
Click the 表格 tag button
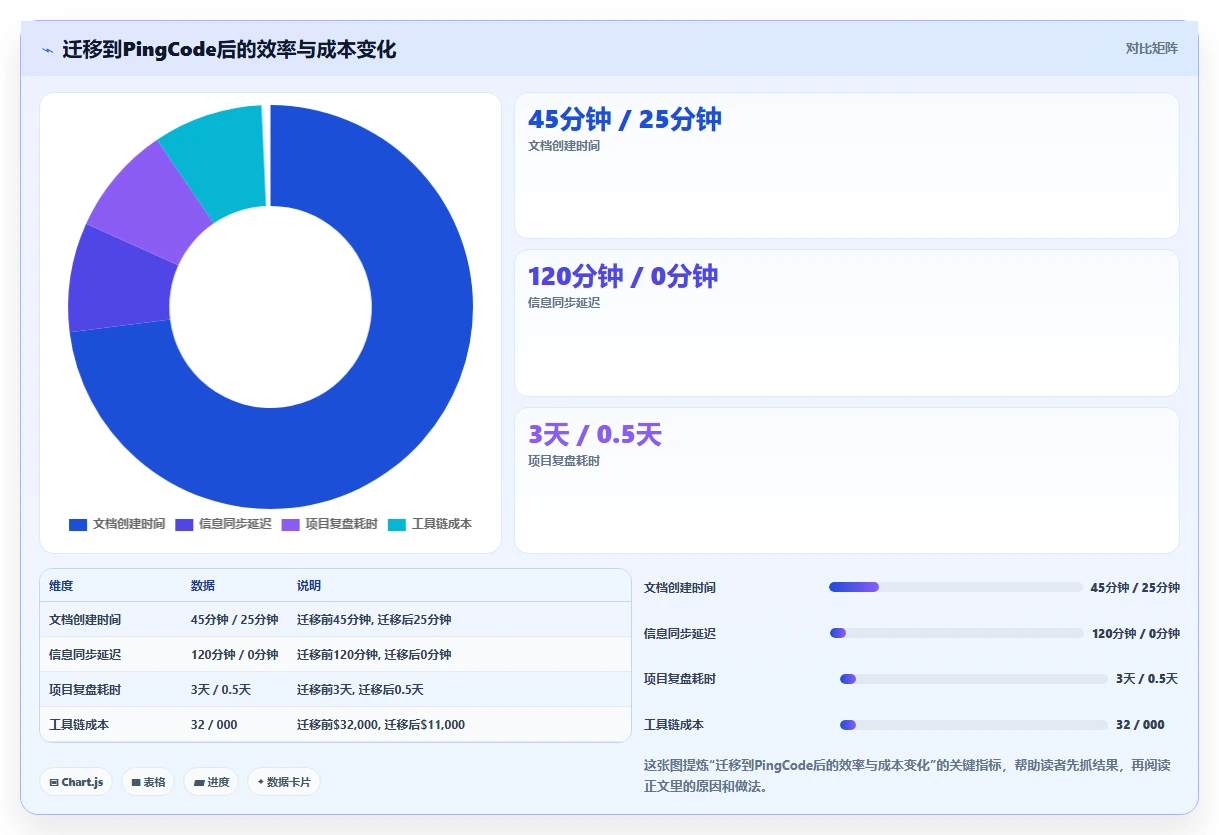148,782
